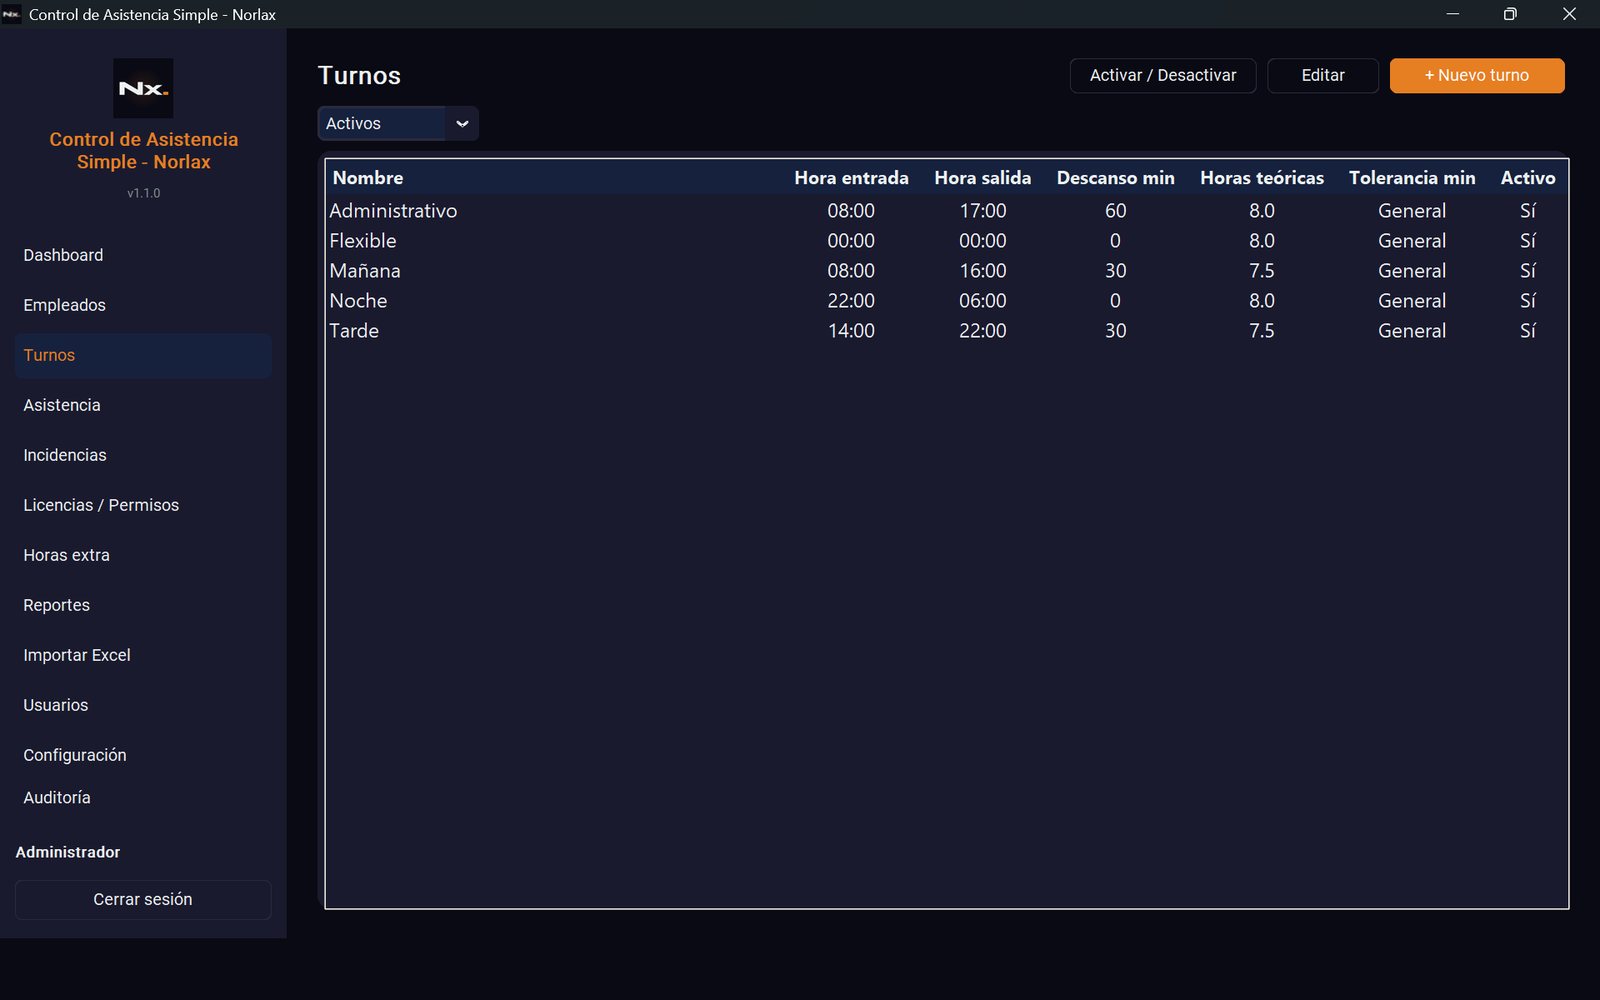Create a shift with + Nuevo turno

tap(1477, 75)
